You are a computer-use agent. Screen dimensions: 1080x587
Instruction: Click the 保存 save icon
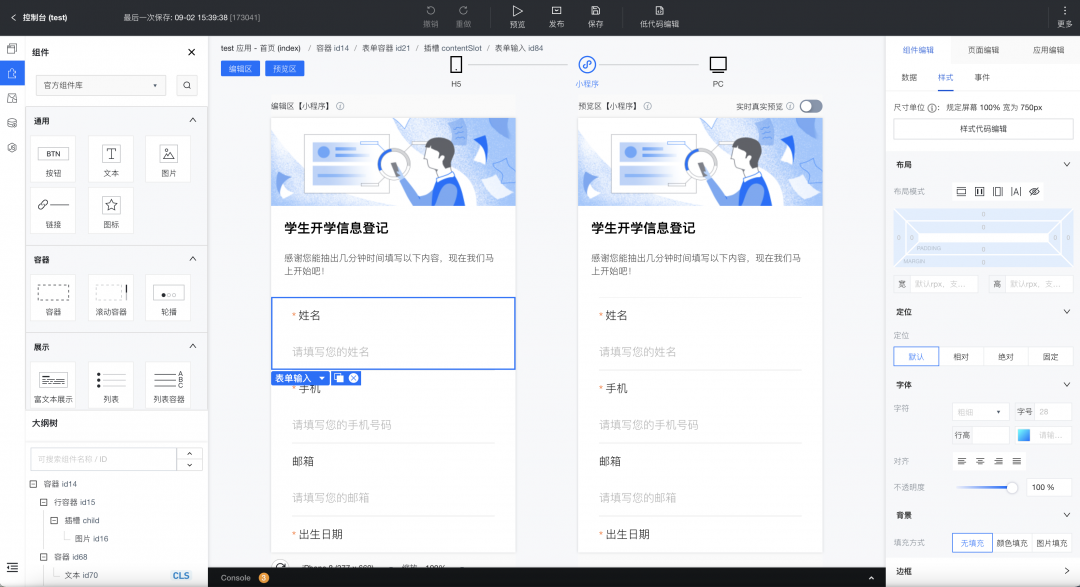coord(596,10)
